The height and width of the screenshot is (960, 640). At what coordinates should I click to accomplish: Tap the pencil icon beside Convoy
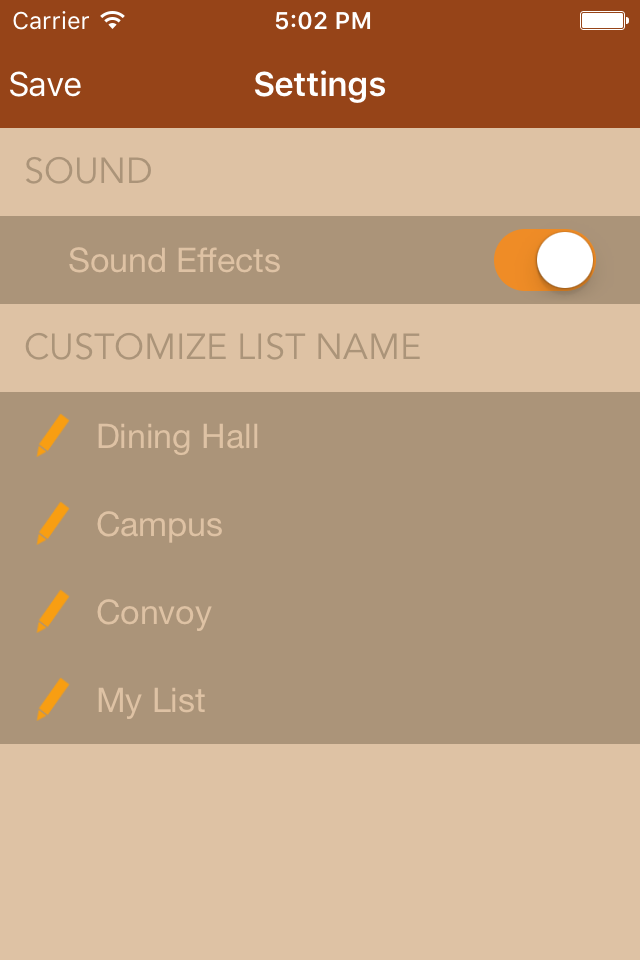(x=53, y=612)
